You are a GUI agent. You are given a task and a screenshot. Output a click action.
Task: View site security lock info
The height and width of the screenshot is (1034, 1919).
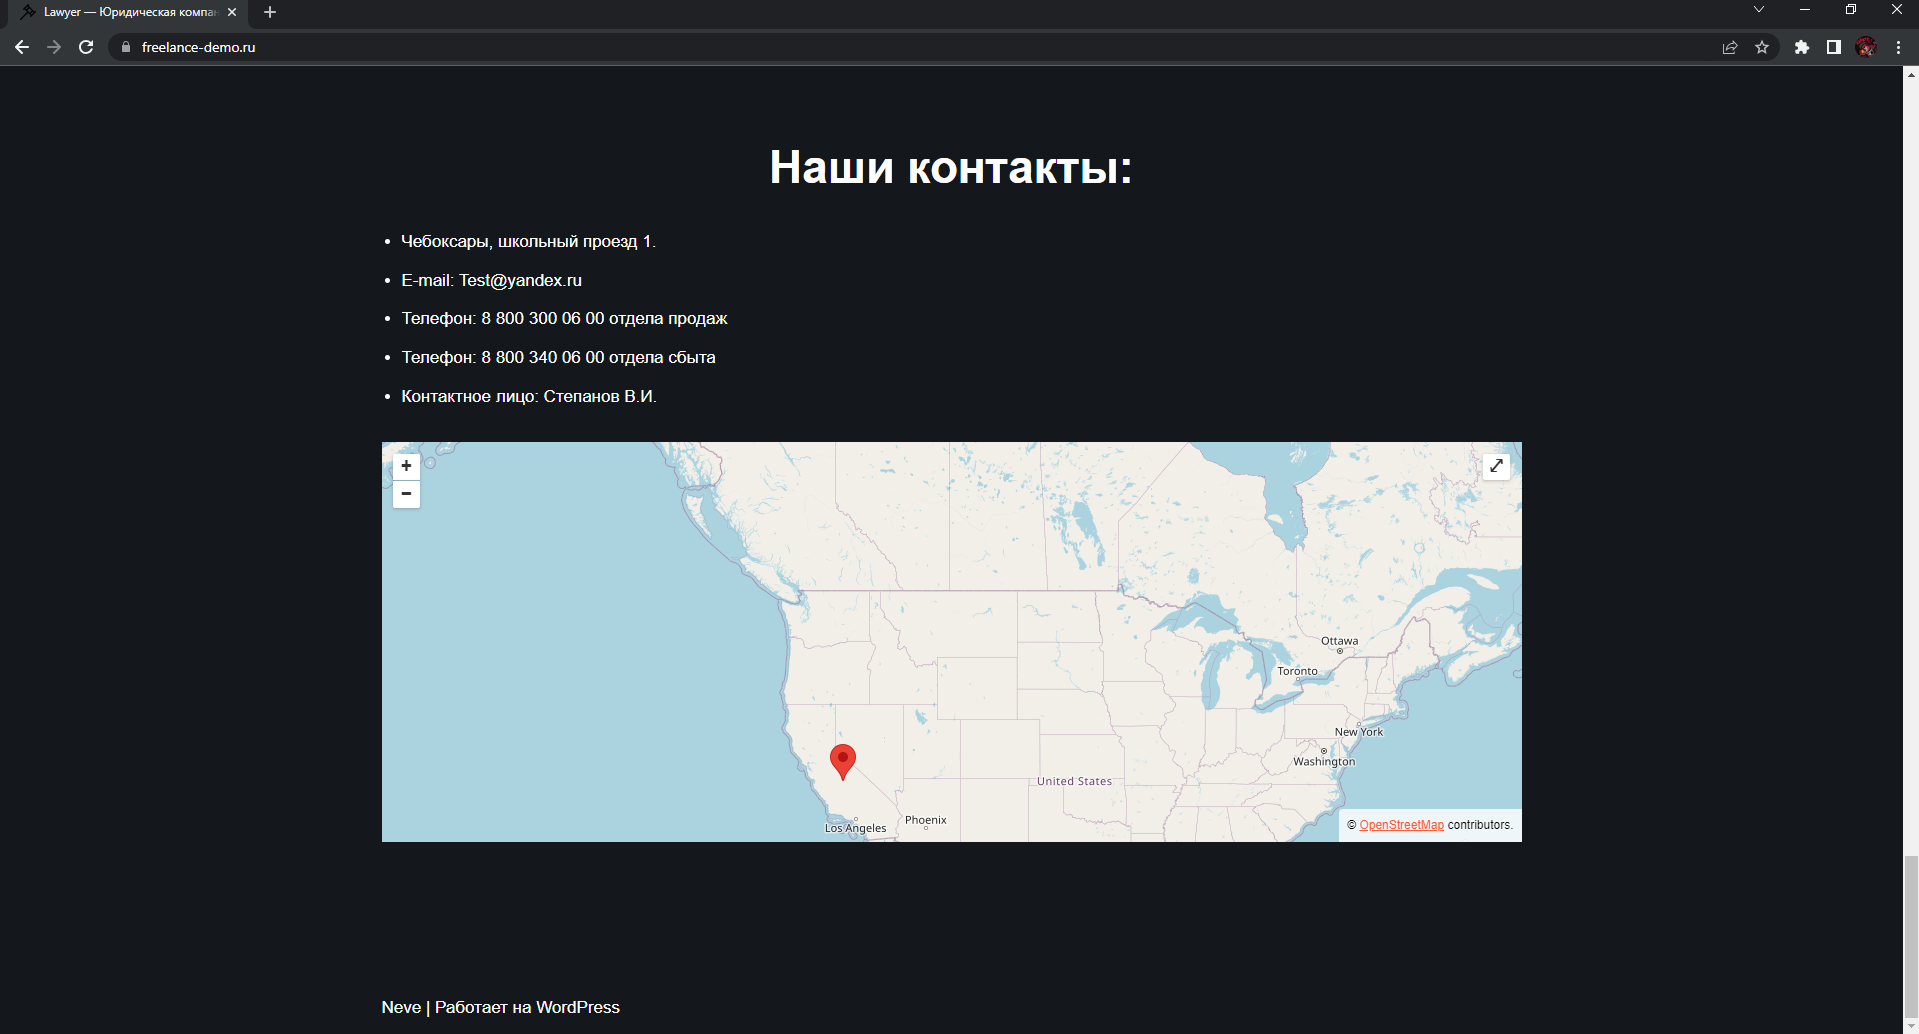[x=126, y=47]
